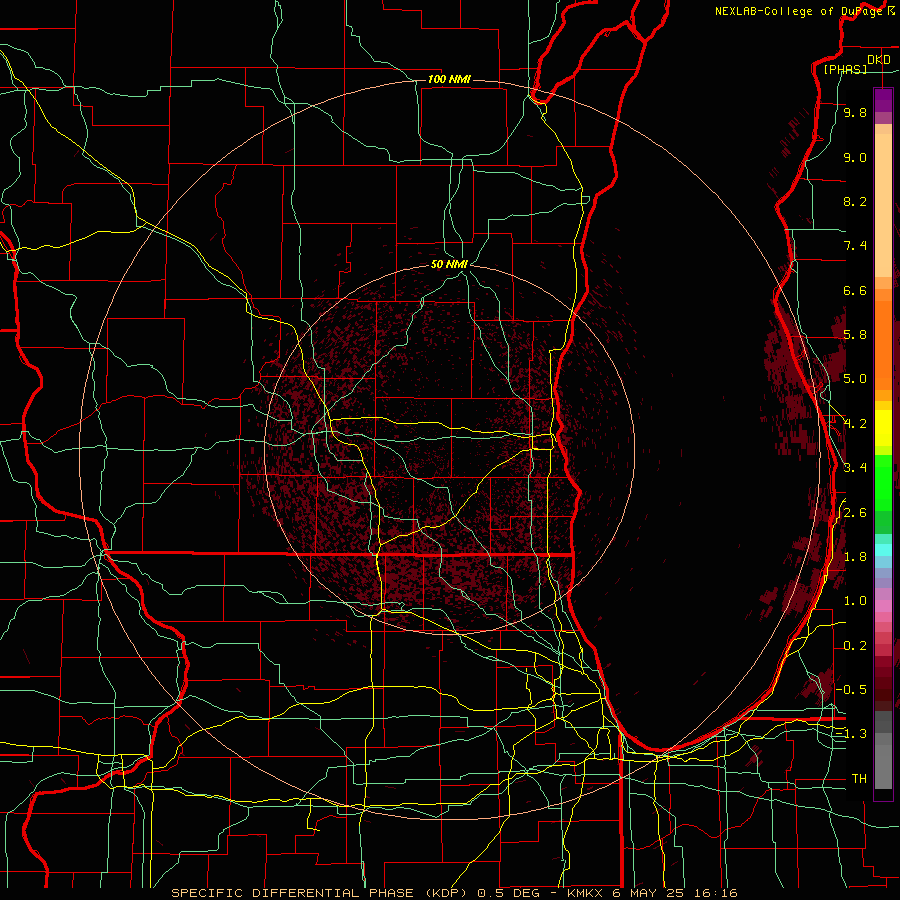The height and width of the screenshot is (900, 900).
Task: Click the 4.2 value on the scale
Action: pos(855,424)
